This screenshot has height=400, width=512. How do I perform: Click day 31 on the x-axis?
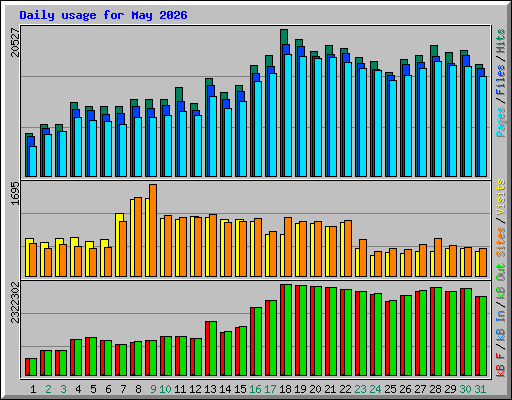(480, 389)
